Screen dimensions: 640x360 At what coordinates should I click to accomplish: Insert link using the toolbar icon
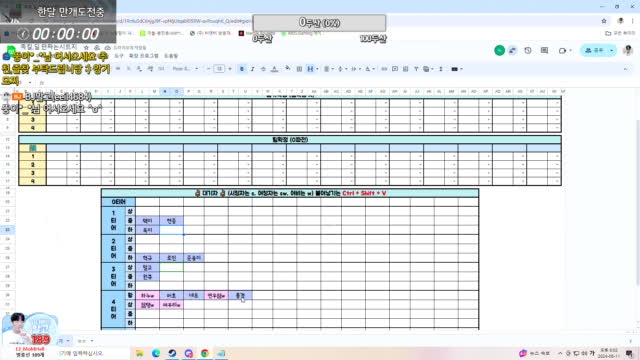tap(384, 69)
